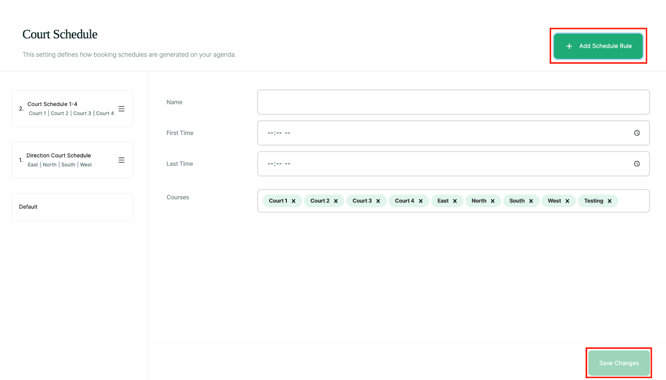The height and width of the screenshot is (380, 666).
Task: Remove the Court 2 tag
Action: [336, 201]
